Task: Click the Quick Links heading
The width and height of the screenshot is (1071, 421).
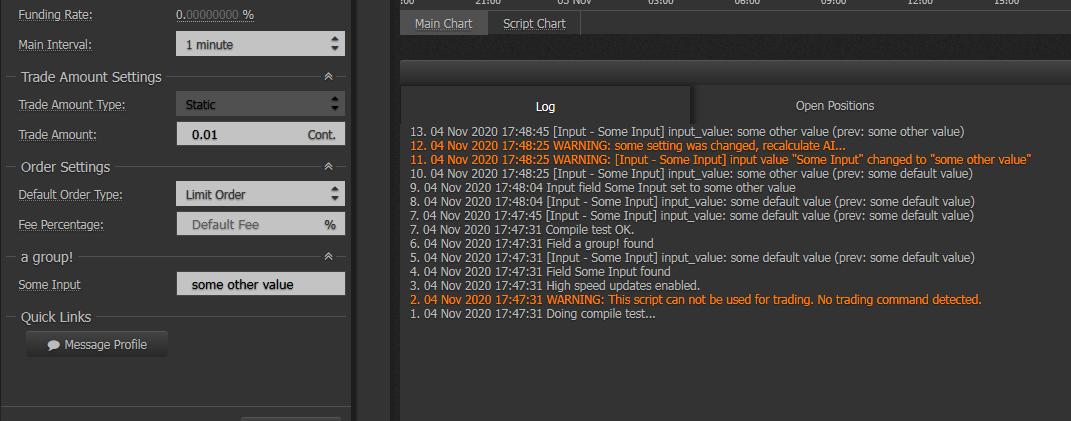Action: [x=56, y=317]
